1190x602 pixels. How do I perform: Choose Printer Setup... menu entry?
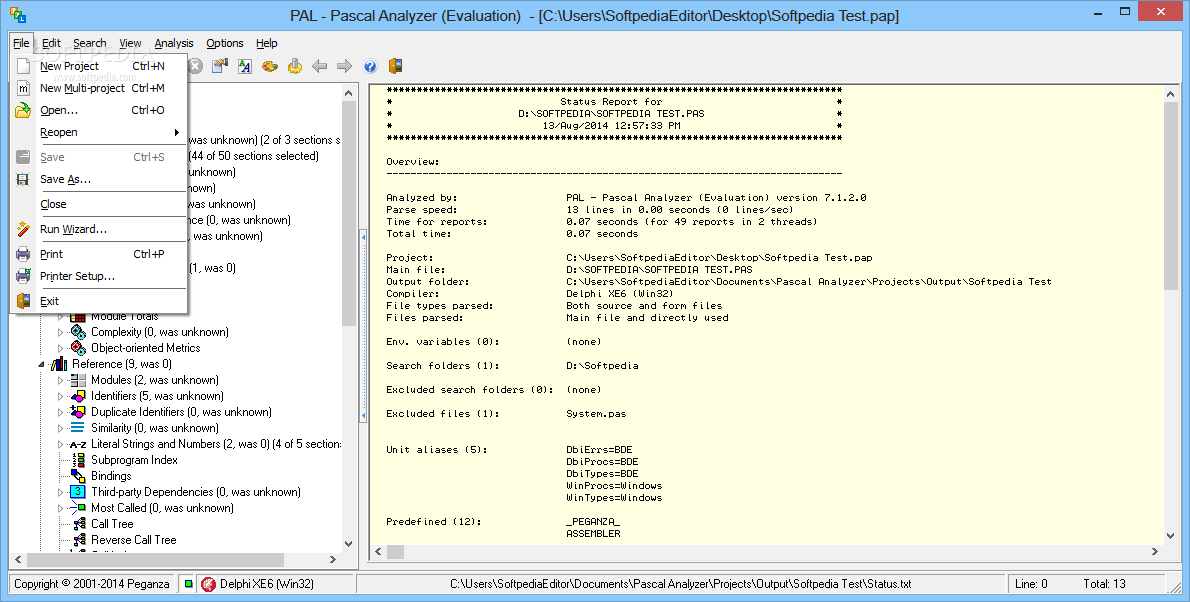click(99, 276)
